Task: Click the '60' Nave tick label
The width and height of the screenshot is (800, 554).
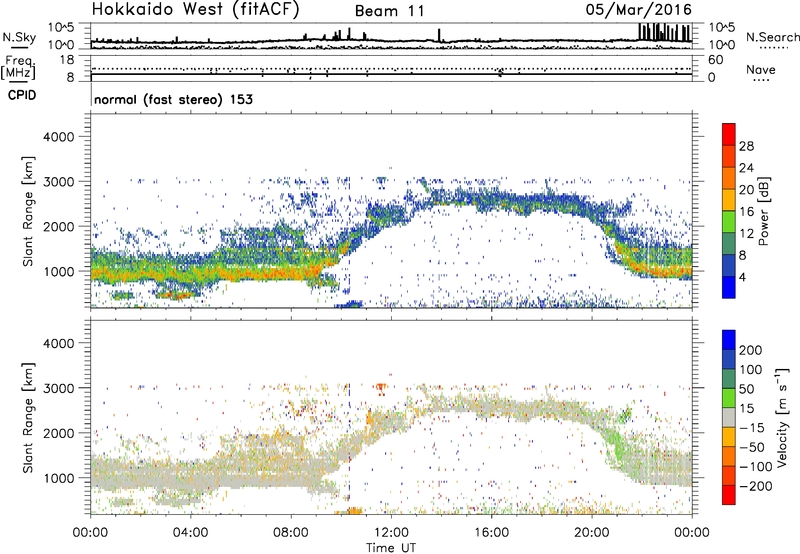Action: [x=715, y=60]
